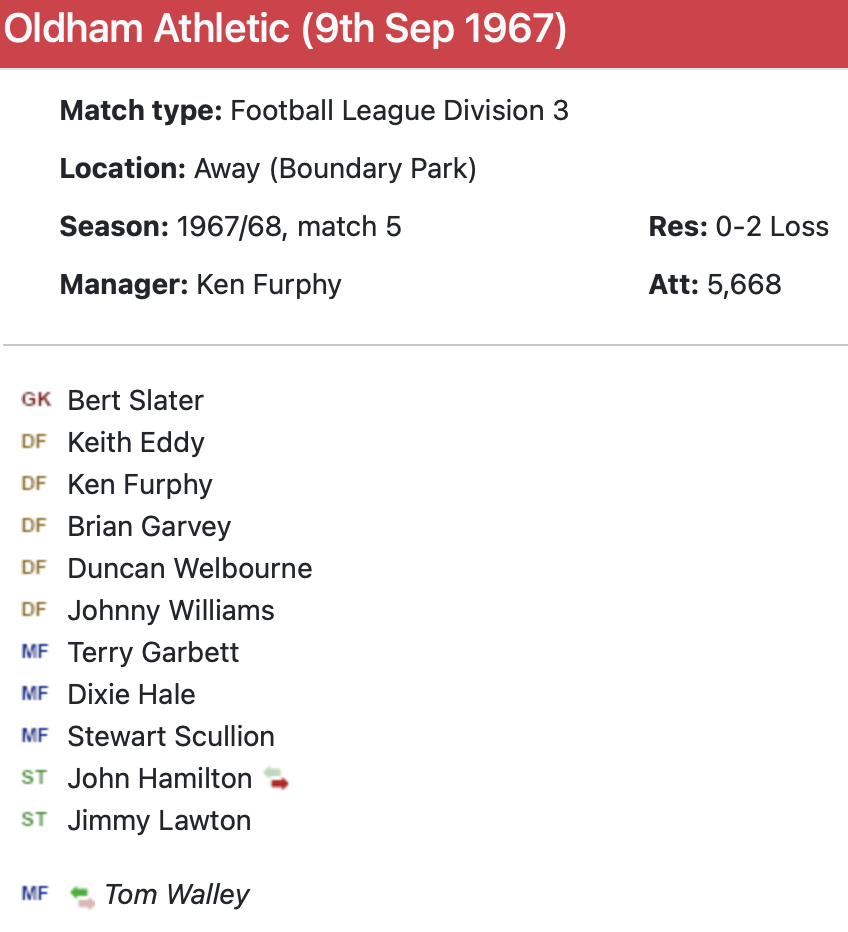
Task: Click substituted-on arrows icon before Tom Walley
Action: tap(83, 895)
